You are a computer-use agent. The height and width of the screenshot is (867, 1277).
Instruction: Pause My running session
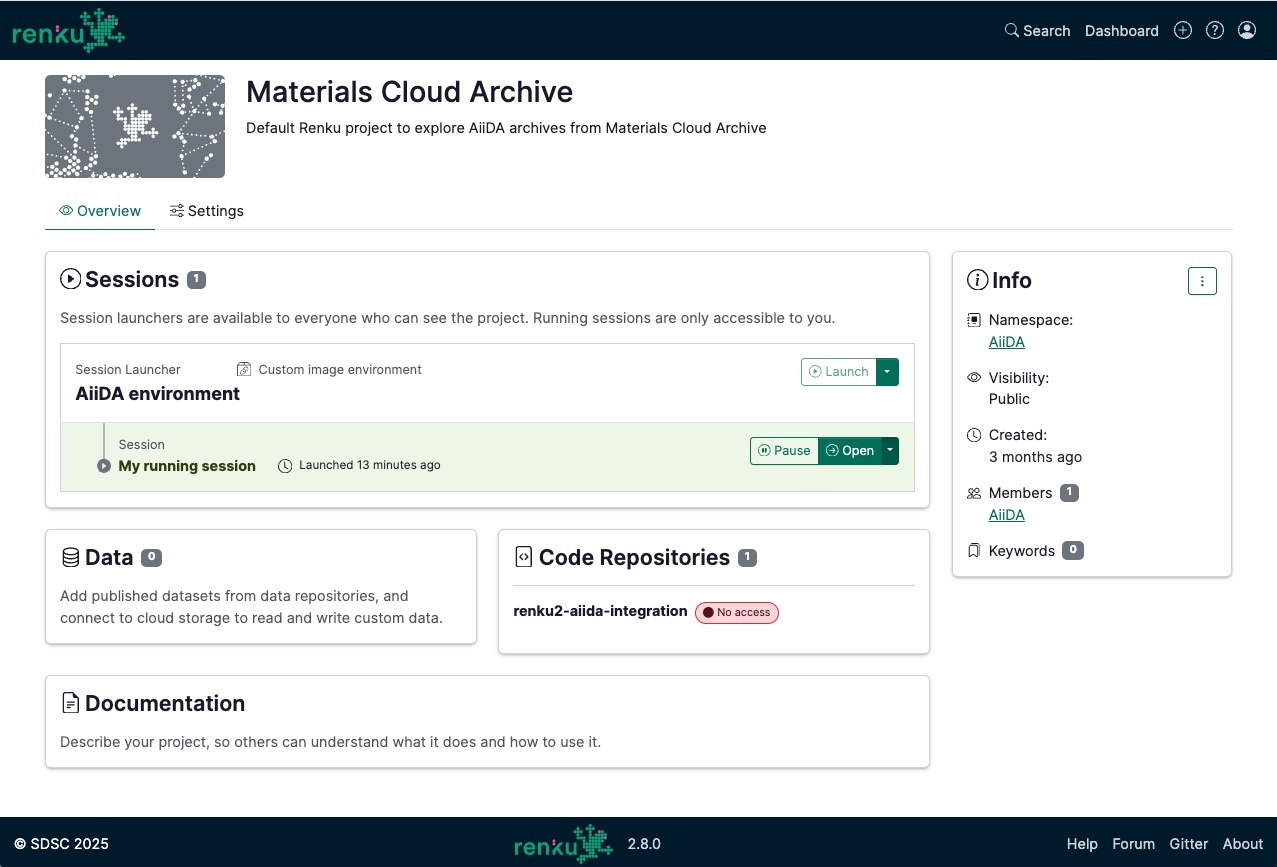click(784, 451)
